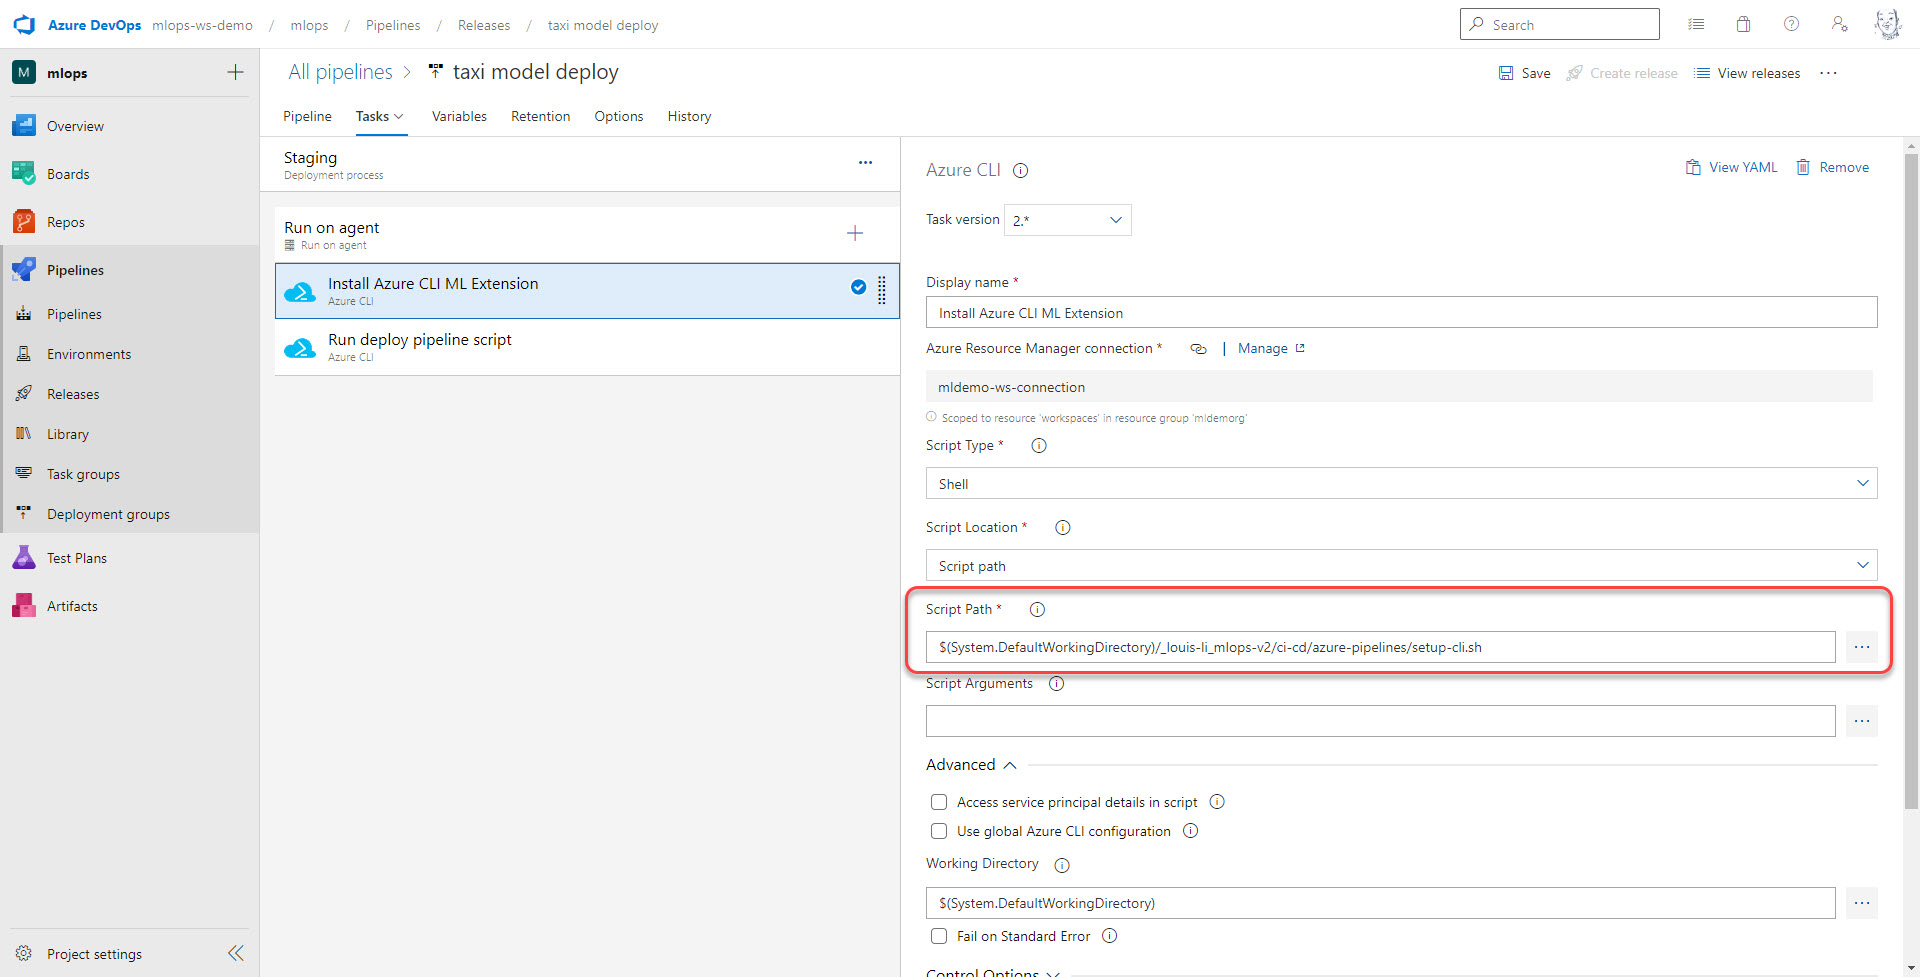The height and width of the screenshot is (977, 1920).
Task: Click the plus icon next to mlops project
Action: pos(235,72)
